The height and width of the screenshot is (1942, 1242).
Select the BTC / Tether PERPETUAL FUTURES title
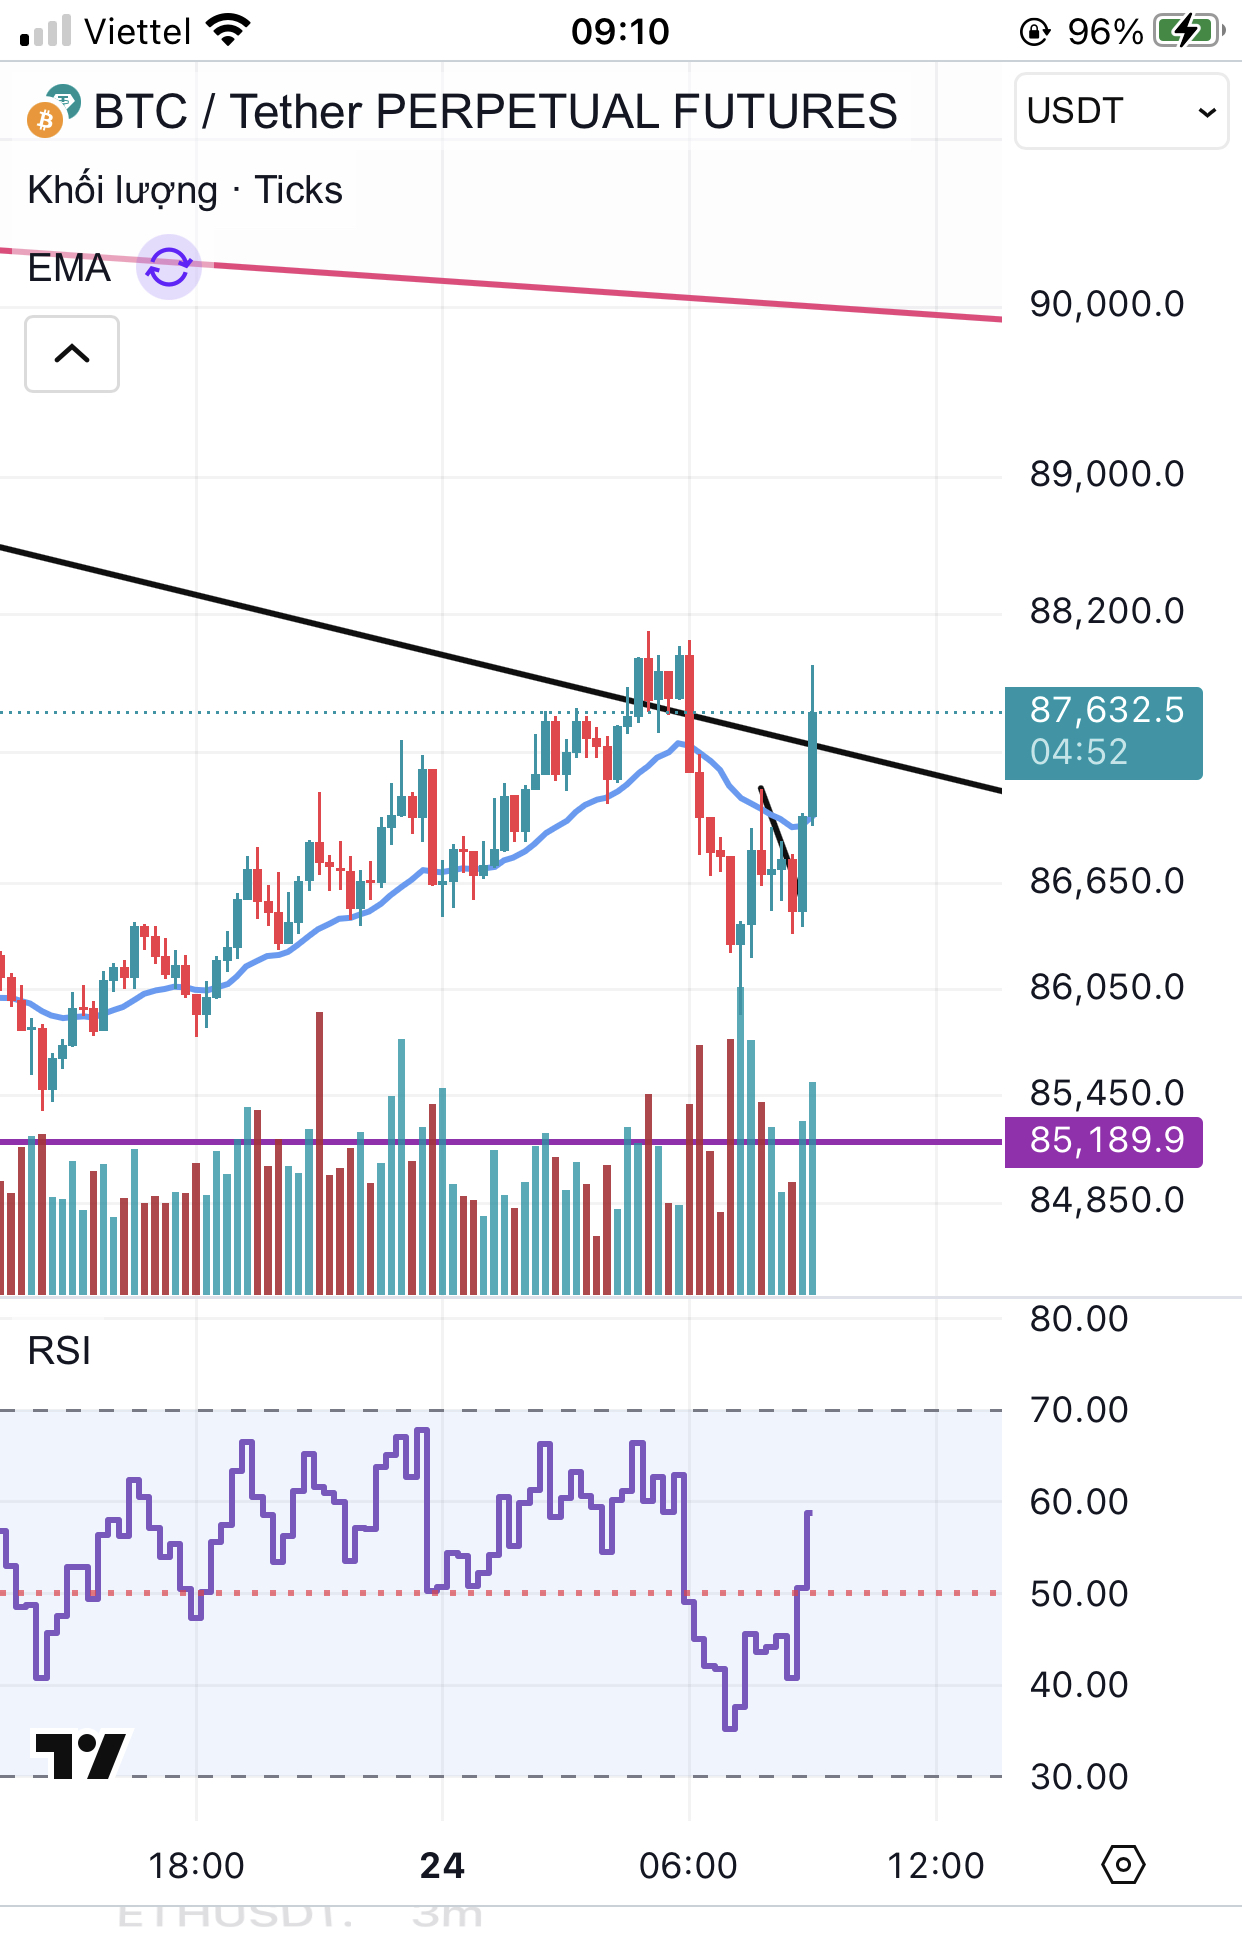[x=495, y=111]
